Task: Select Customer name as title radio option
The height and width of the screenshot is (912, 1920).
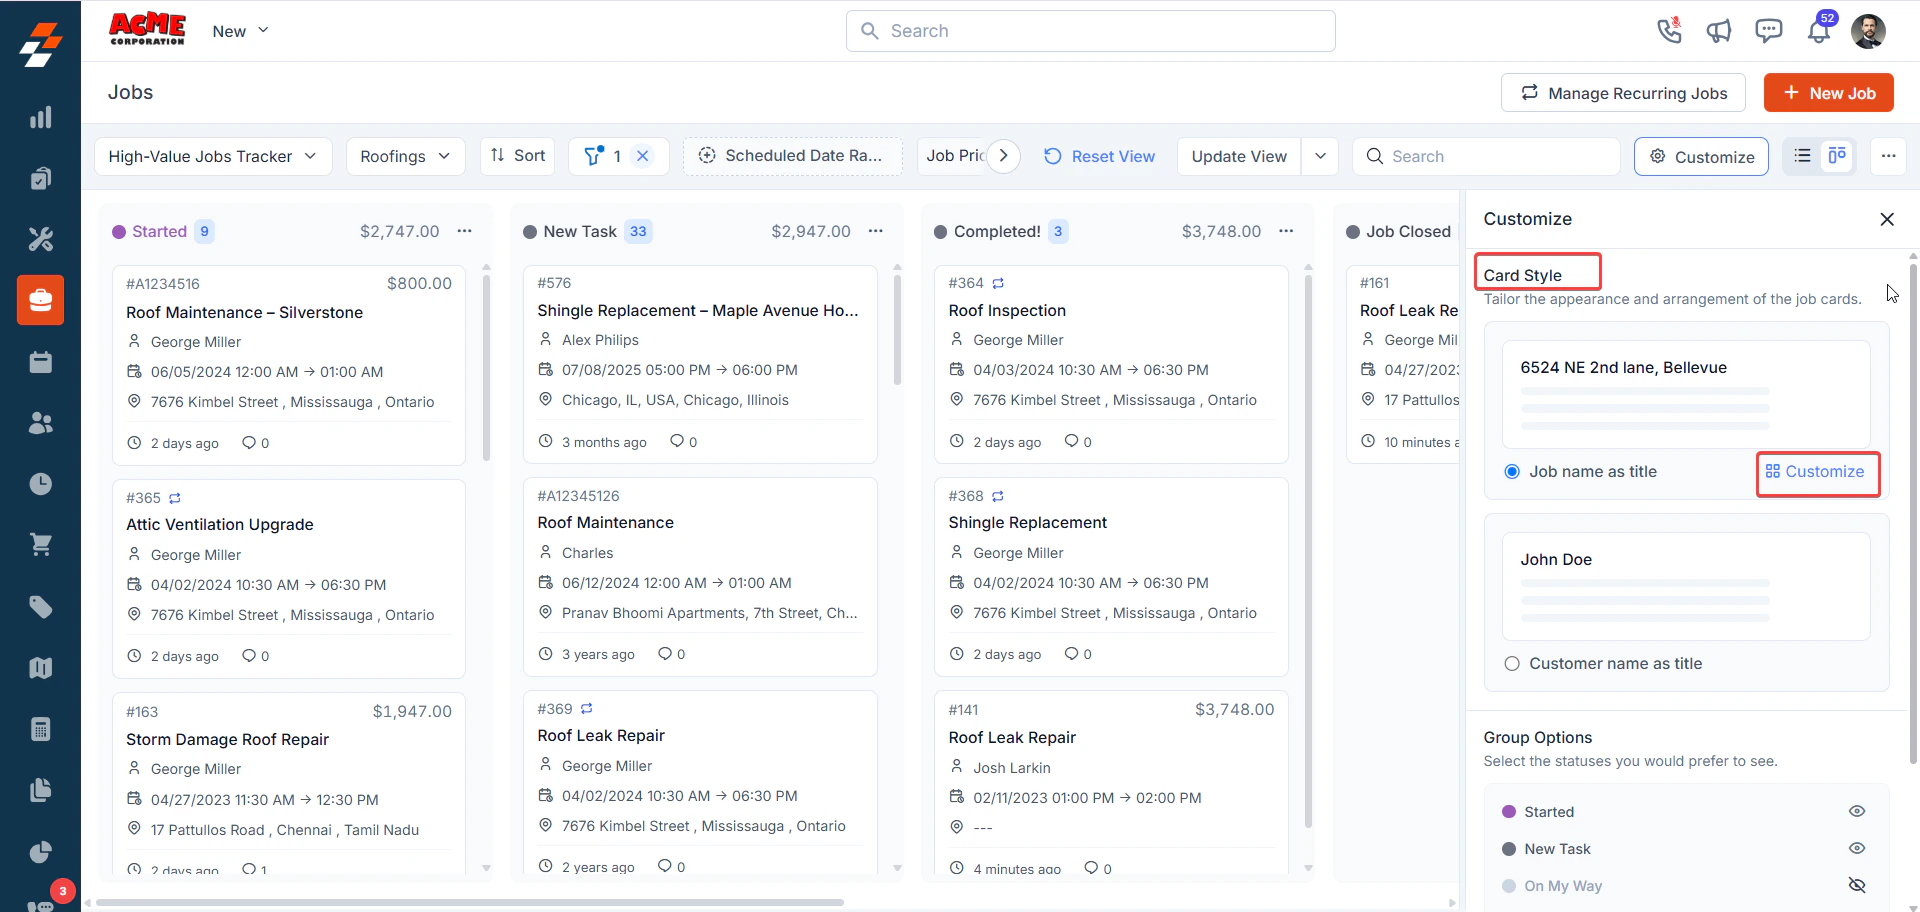Action: pos(1512,664)
